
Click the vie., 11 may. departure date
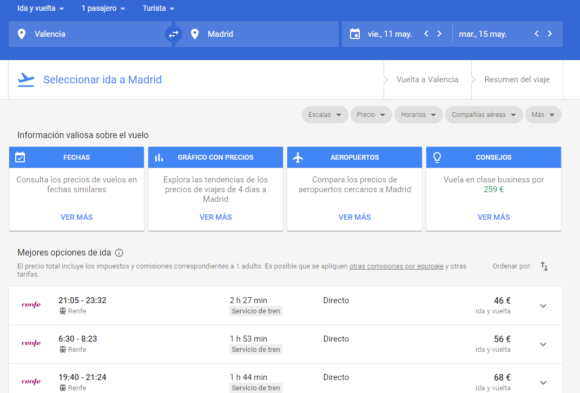[390, 34]
